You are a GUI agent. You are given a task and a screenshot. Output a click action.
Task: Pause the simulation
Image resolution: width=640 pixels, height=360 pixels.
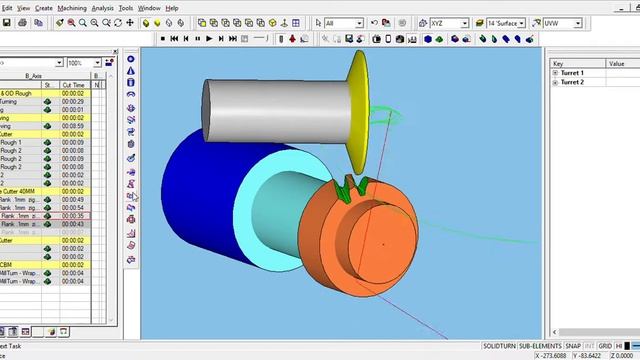[x=198, y=39]
